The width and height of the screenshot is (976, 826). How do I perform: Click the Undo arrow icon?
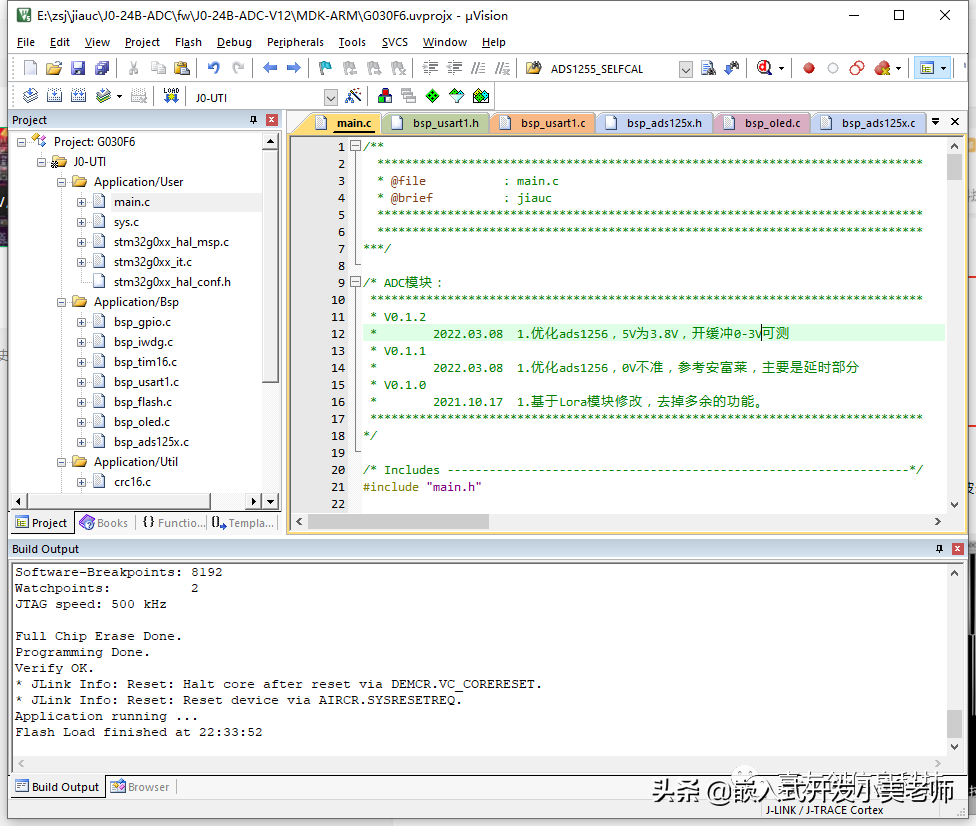pos(213,69)
